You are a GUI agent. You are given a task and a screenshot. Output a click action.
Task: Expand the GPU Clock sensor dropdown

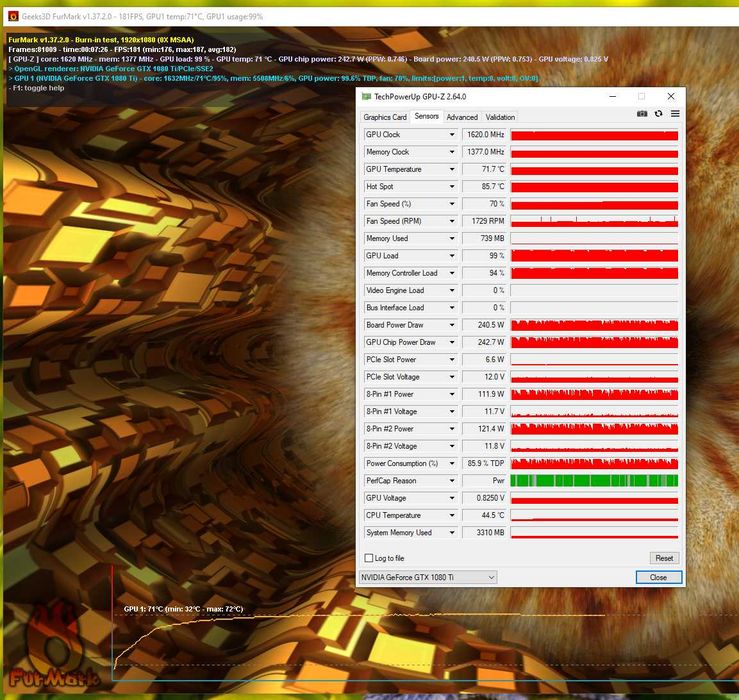point(452,134)
